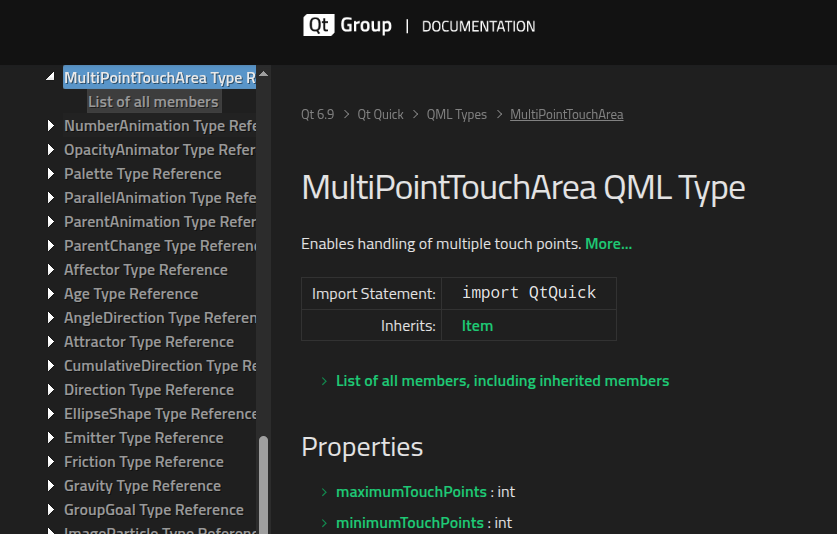The height and width of the screenshot is (534, 837).
Task: Open OpacityAnimator Type Reference entry
Action: tap(160, 150)
